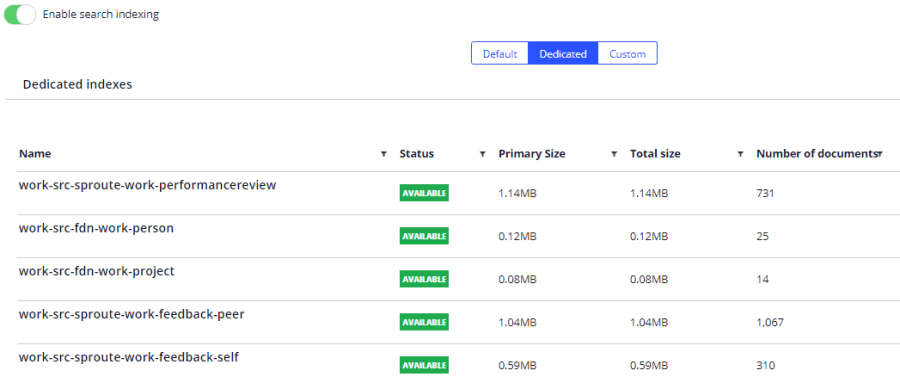Viewport: 900px width, 383px height.
Task: Select work-src-sproute-work-performancereview index name
Action: click(x=148, y=185)
